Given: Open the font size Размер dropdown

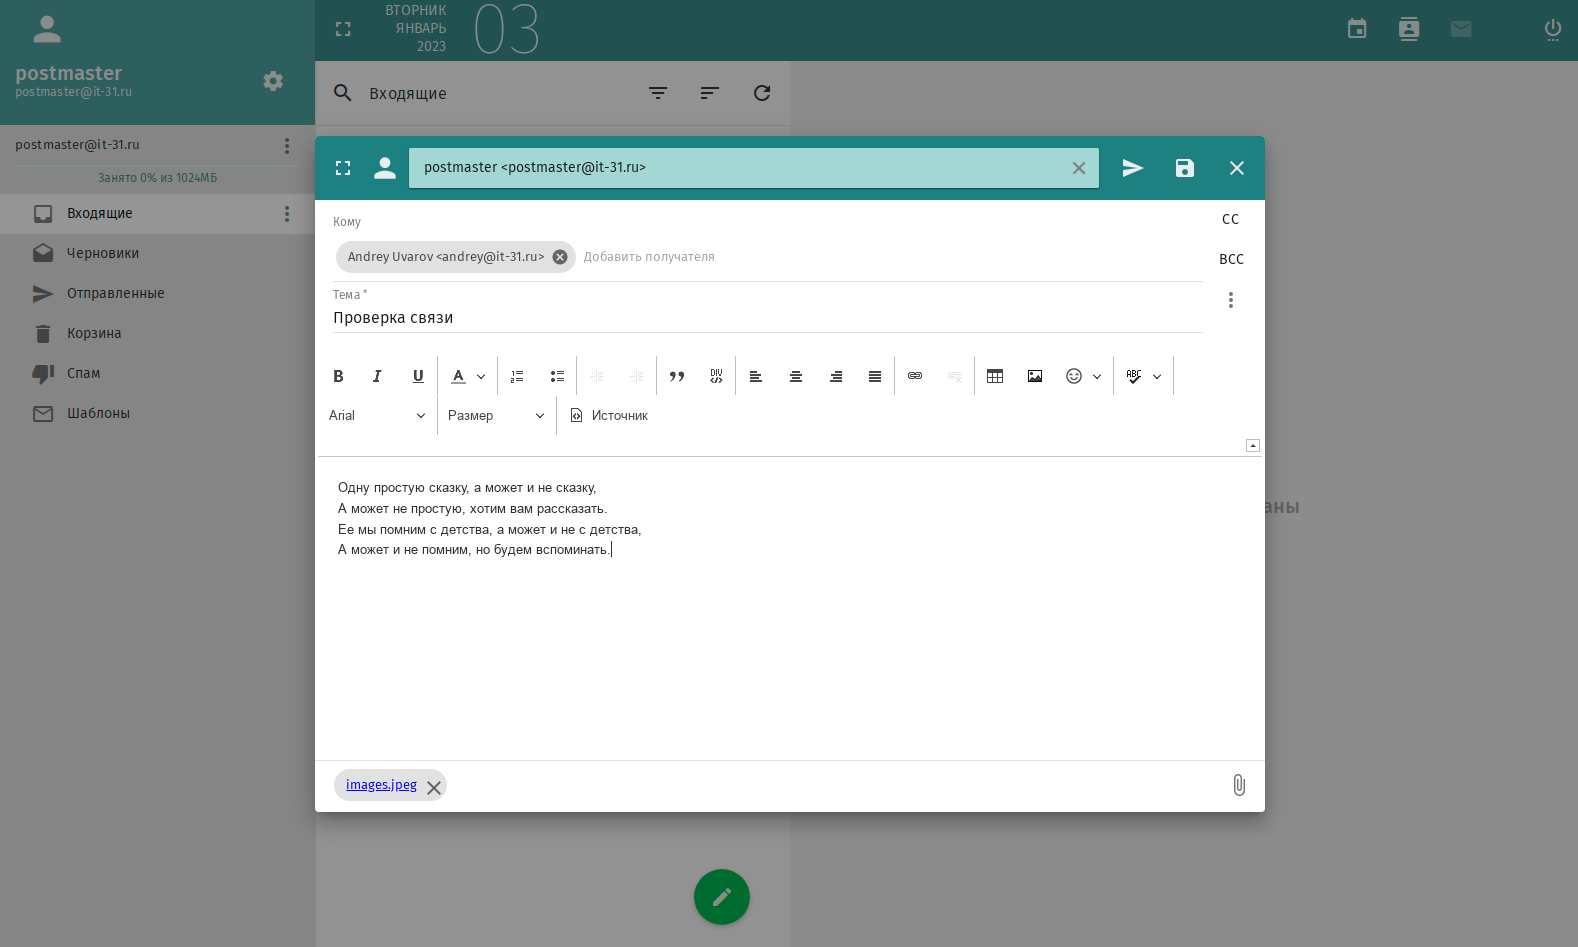Looking at the screenshot, I should [496, 416].
